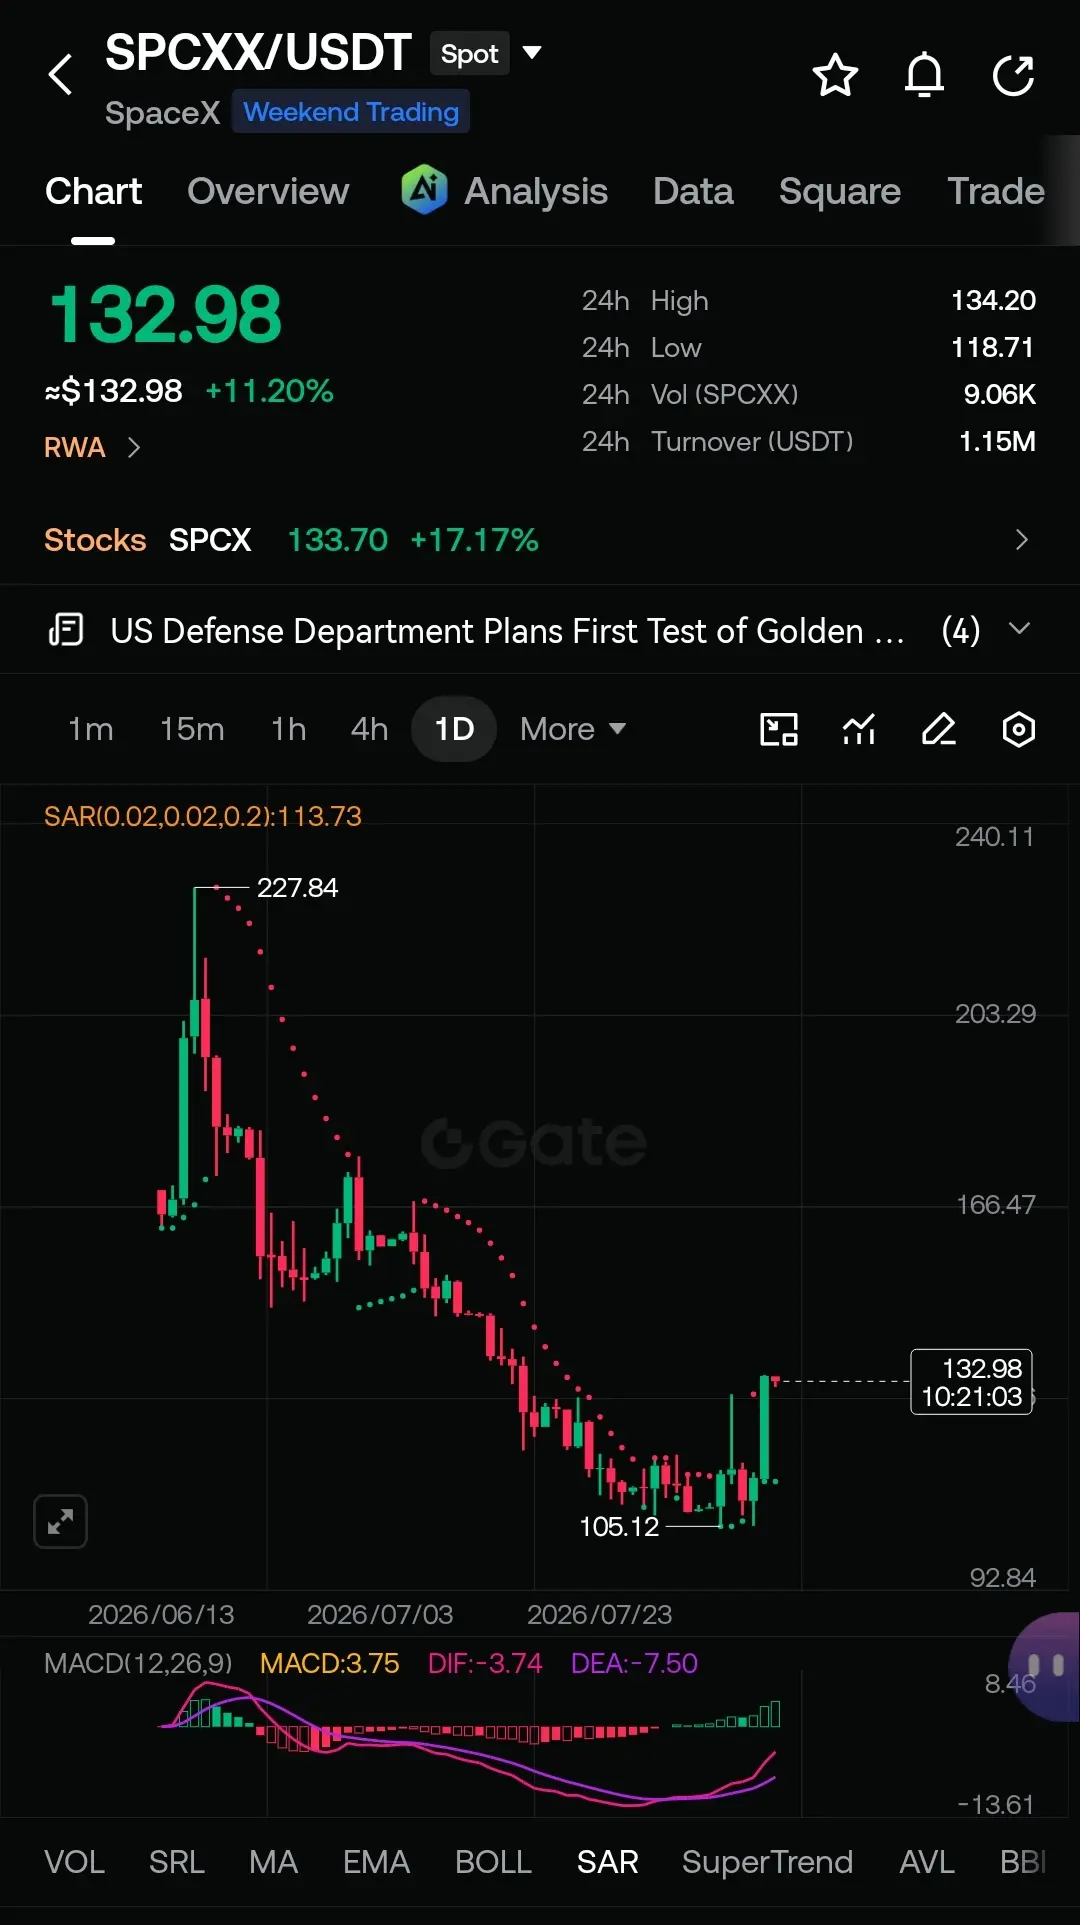The width and height of the screenshot is (1080, 1925).
Task: Tap the SPCXX/USDT pair title
Action: tap(258, 52)
